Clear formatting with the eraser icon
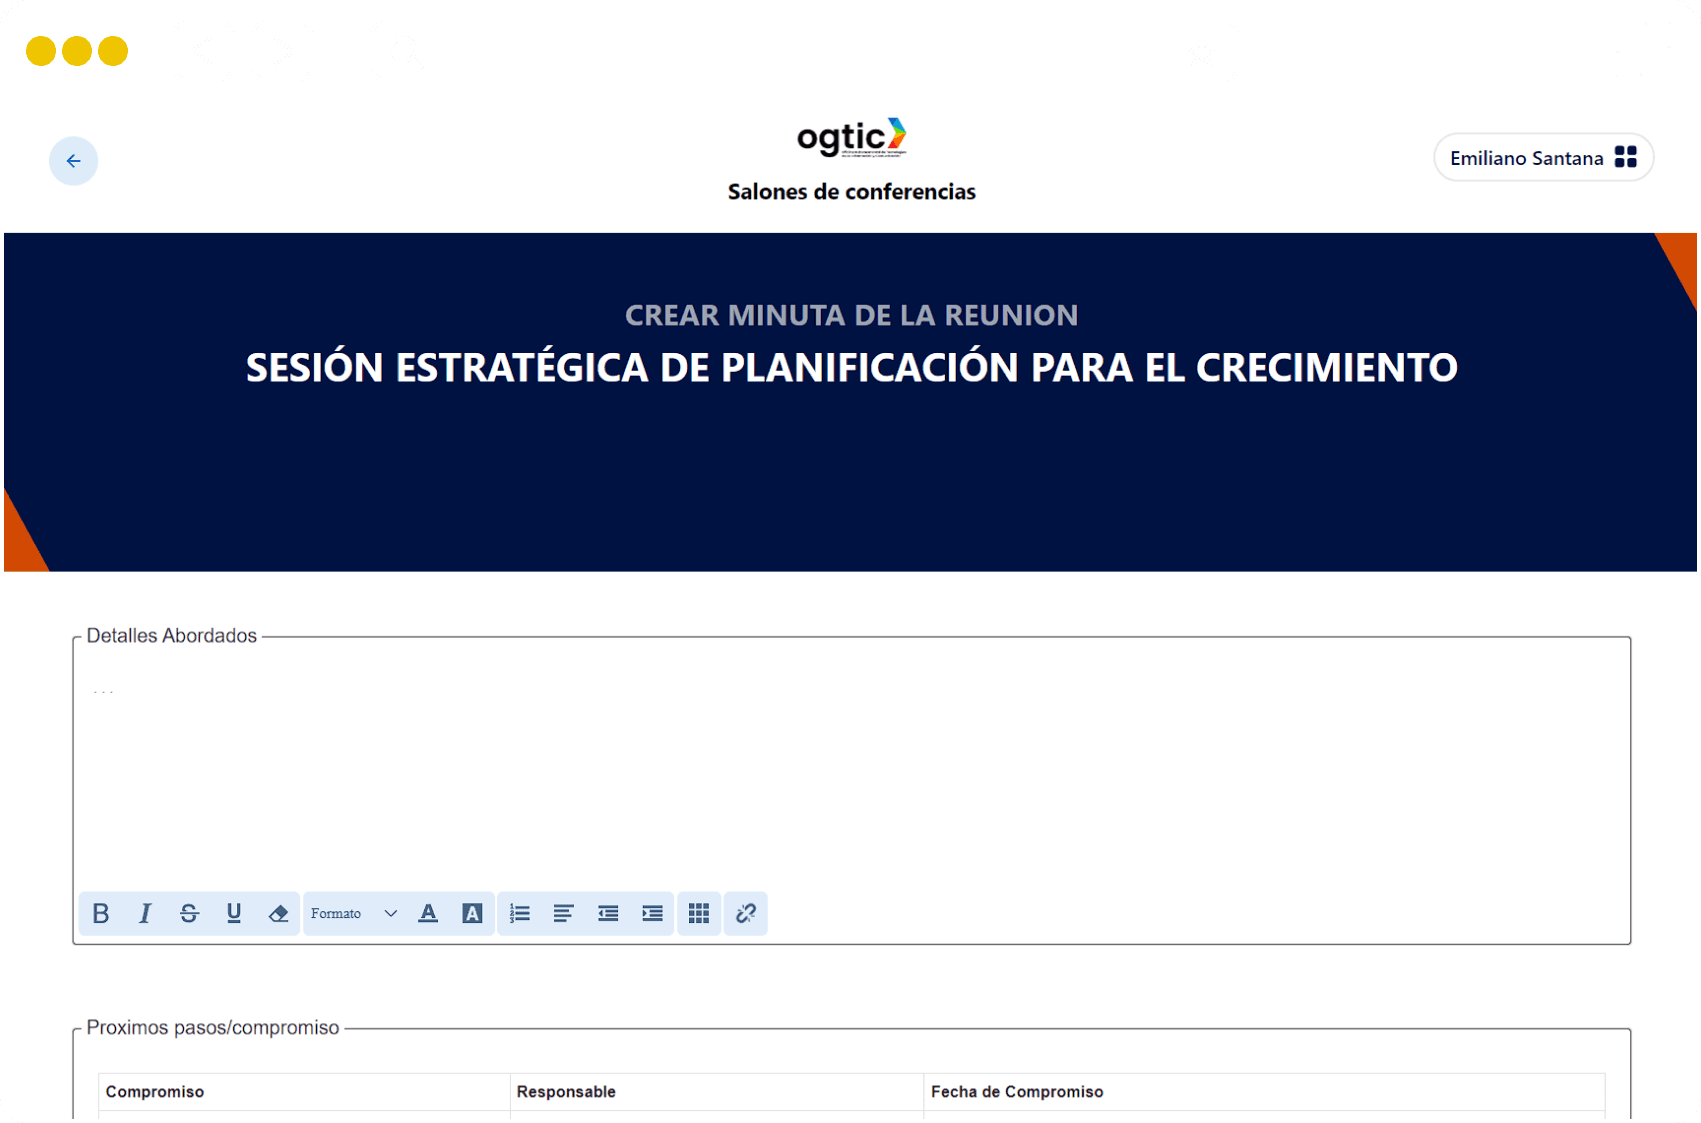 pyautogui.click(x=278, y=913)
